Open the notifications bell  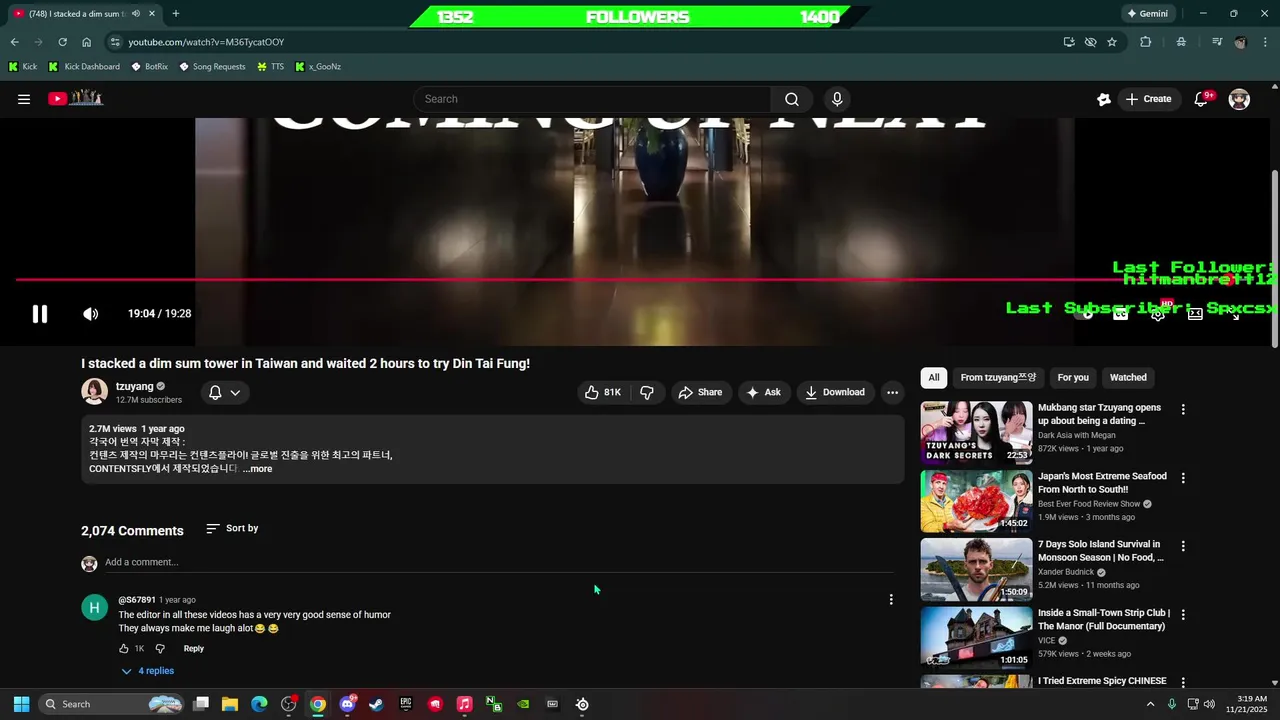1202,99
